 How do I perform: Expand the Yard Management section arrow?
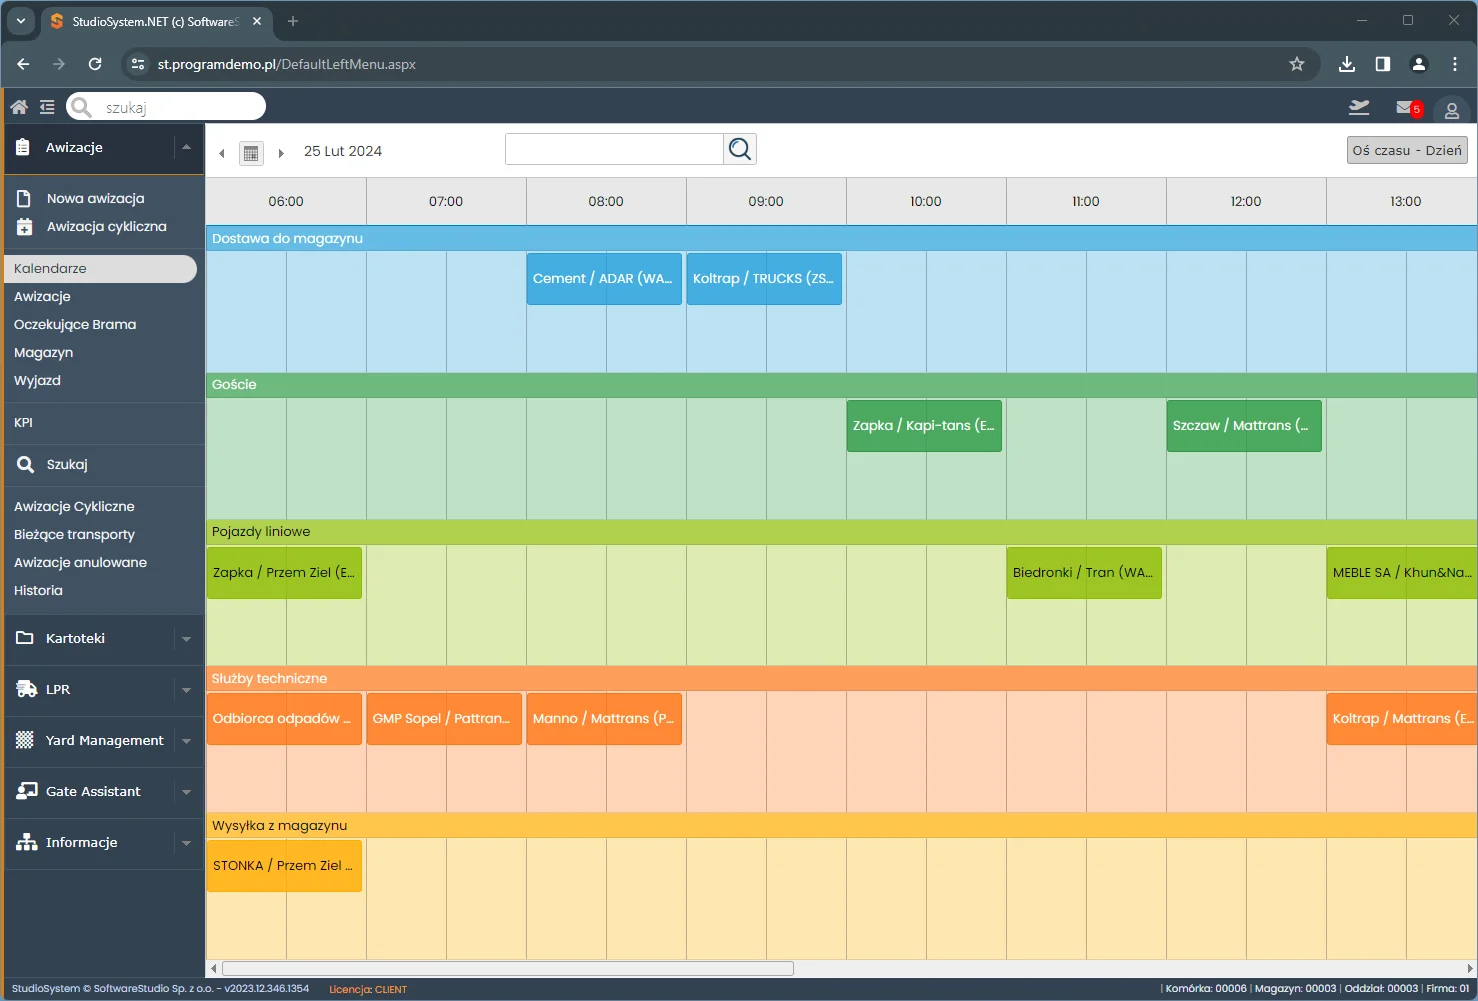pos(186,741)
